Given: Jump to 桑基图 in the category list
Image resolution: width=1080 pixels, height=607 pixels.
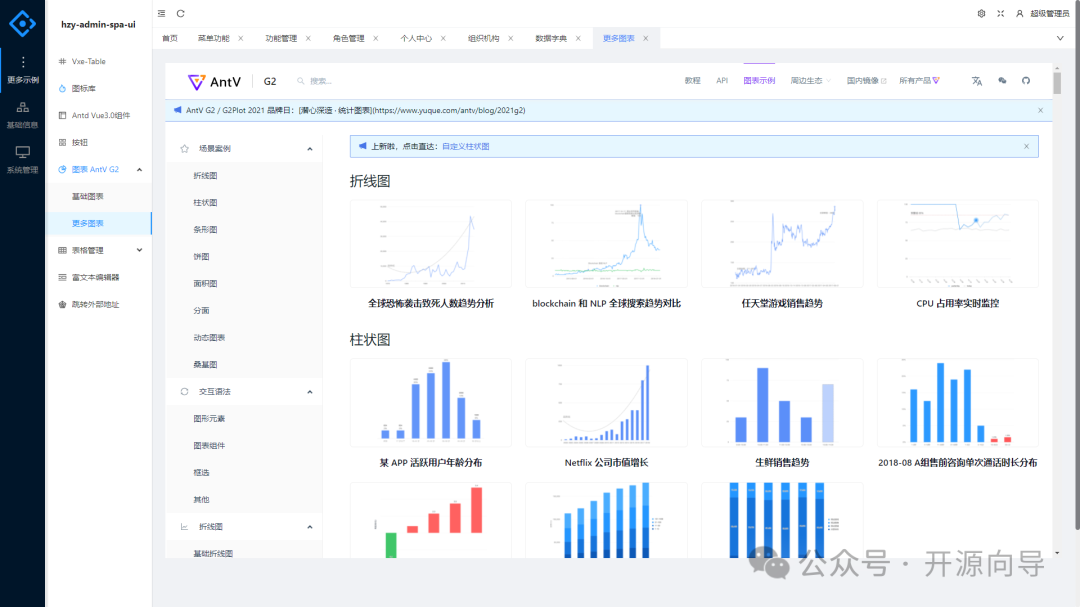Looking at the screenshot, I should tap(205, 364).
